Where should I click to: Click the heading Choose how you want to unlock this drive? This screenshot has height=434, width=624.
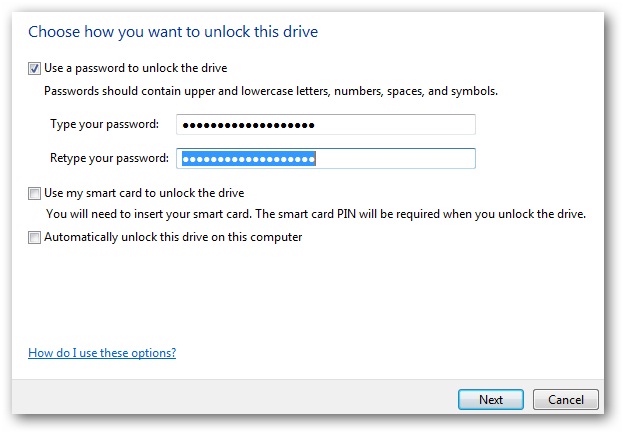pos(173,32)
